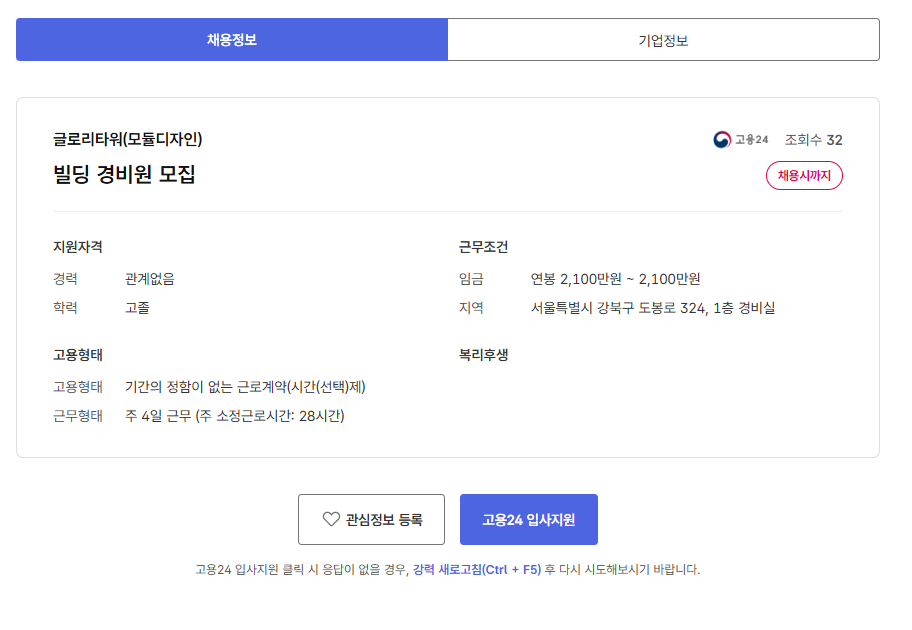Open the 기업정보 tab
Image resolution: width=912 pixels, height=630 pixels.
(x=664, y=40)
